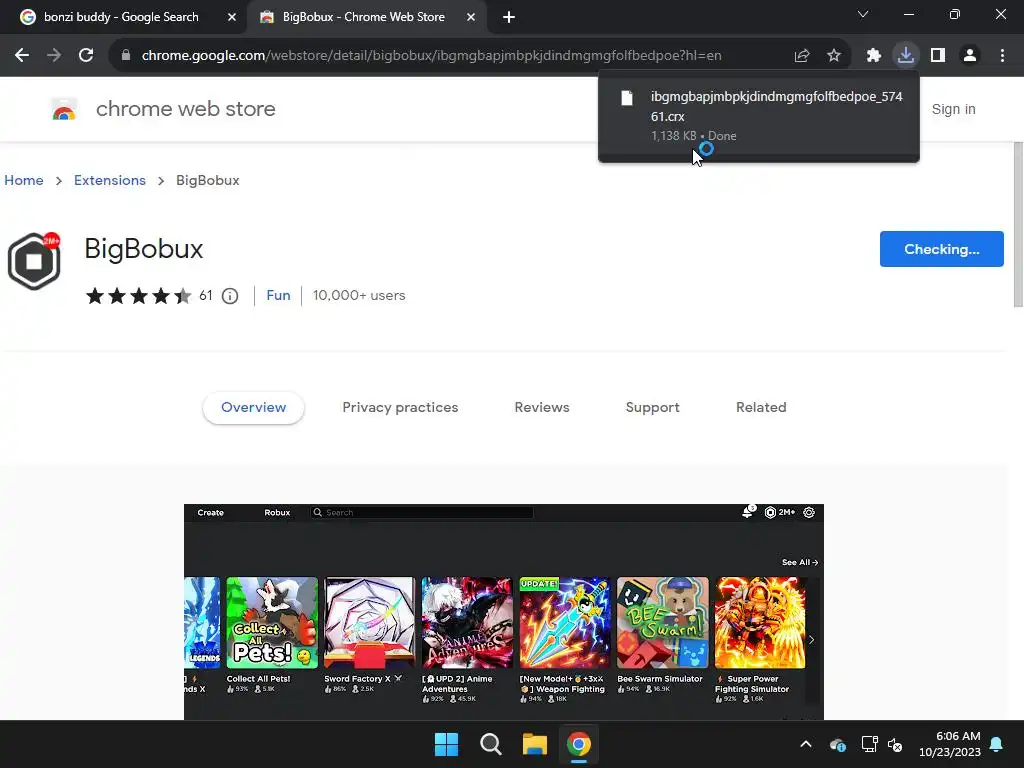Open the Fun category link
Image resolution: width=1024 pixels, height=768 pixels.
point(278,295)
